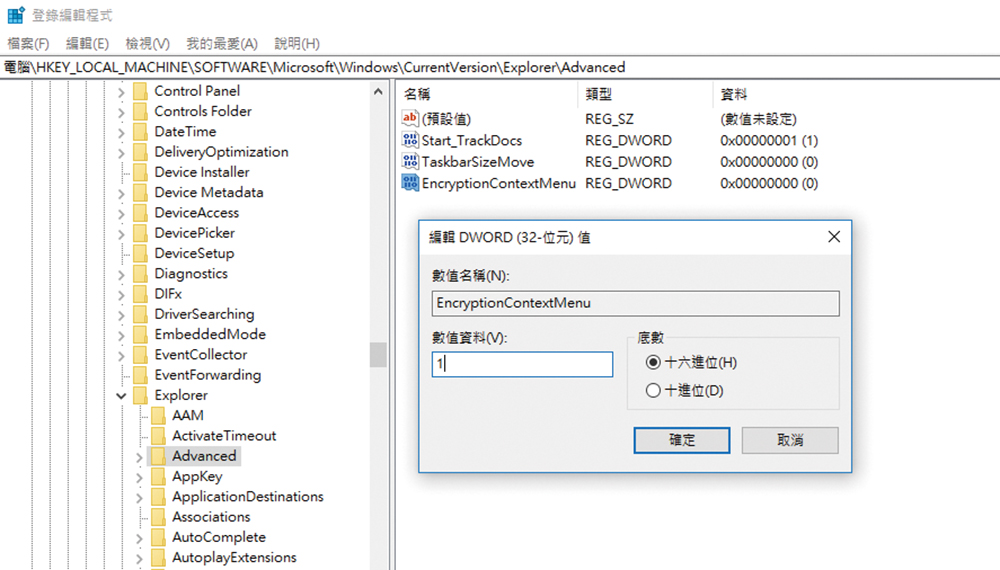
Task: Click the (預設值) string value icon
Action: coord(409,119)
